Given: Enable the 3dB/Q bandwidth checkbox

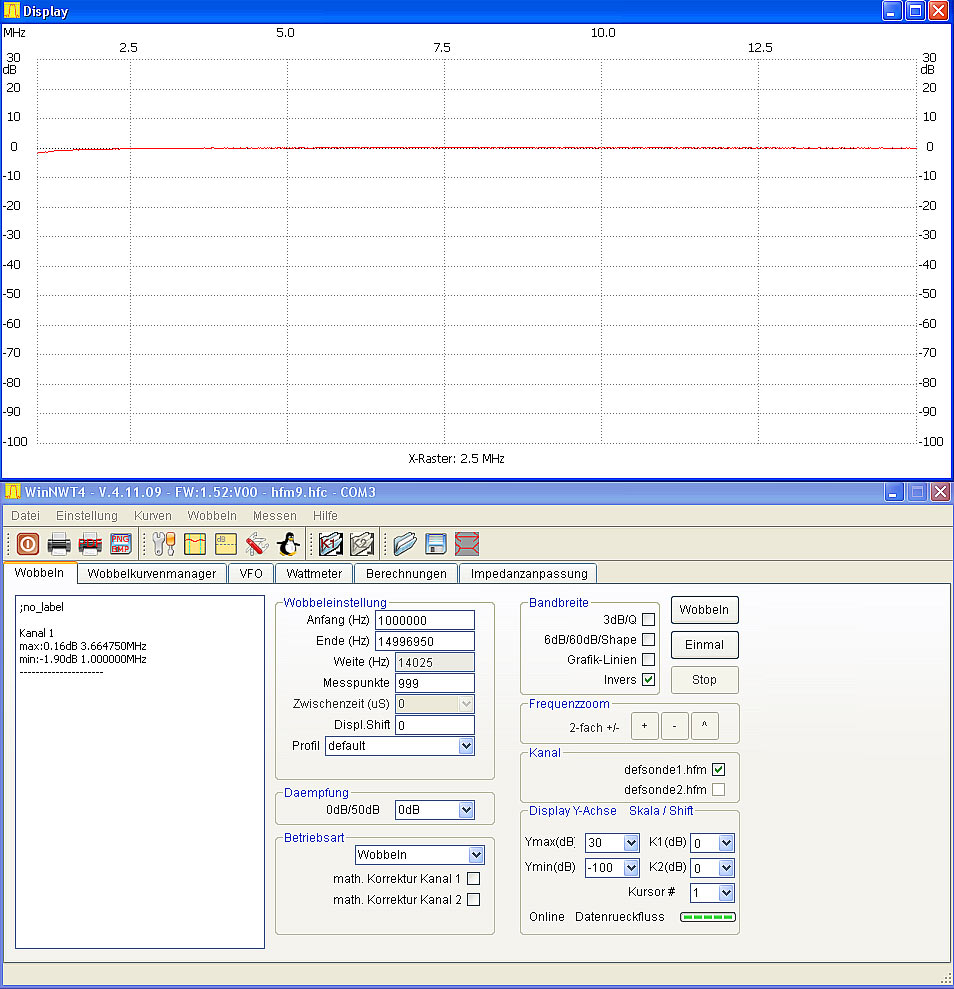Looking at the screenshot, I should (x=648, y=620).
